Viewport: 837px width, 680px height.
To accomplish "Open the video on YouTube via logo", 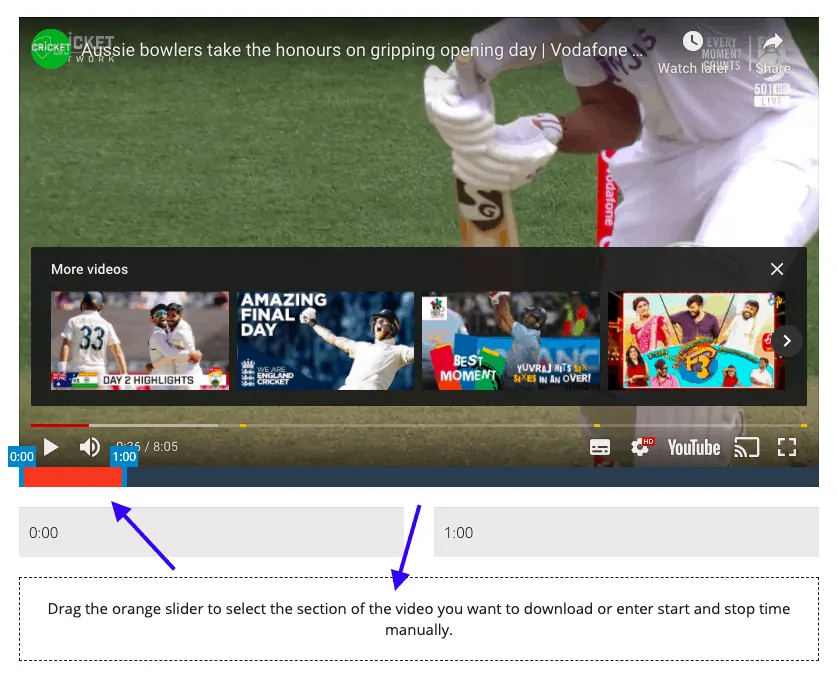I will [694, 447].
